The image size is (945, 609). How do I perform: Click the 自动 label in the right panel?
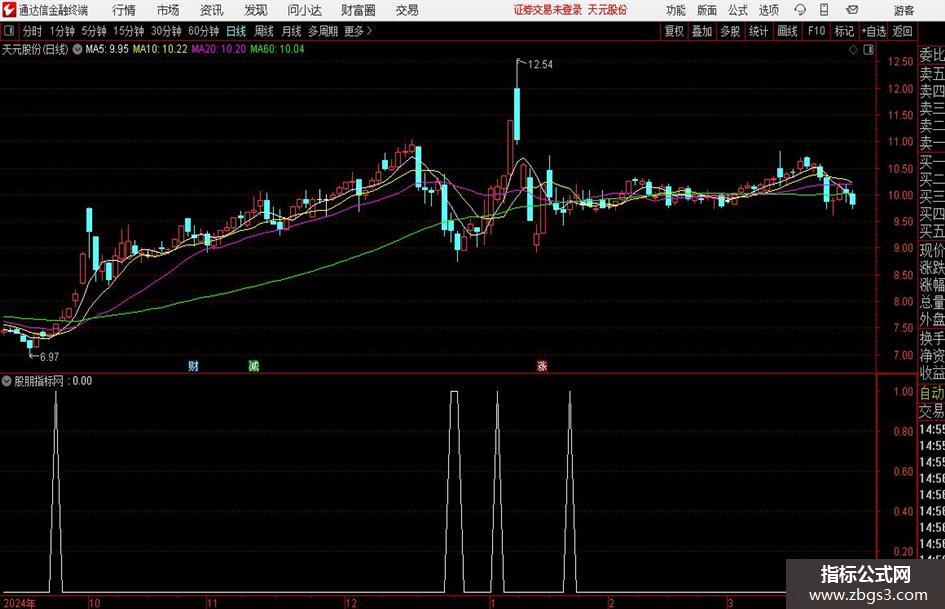(x=931, y=393)
